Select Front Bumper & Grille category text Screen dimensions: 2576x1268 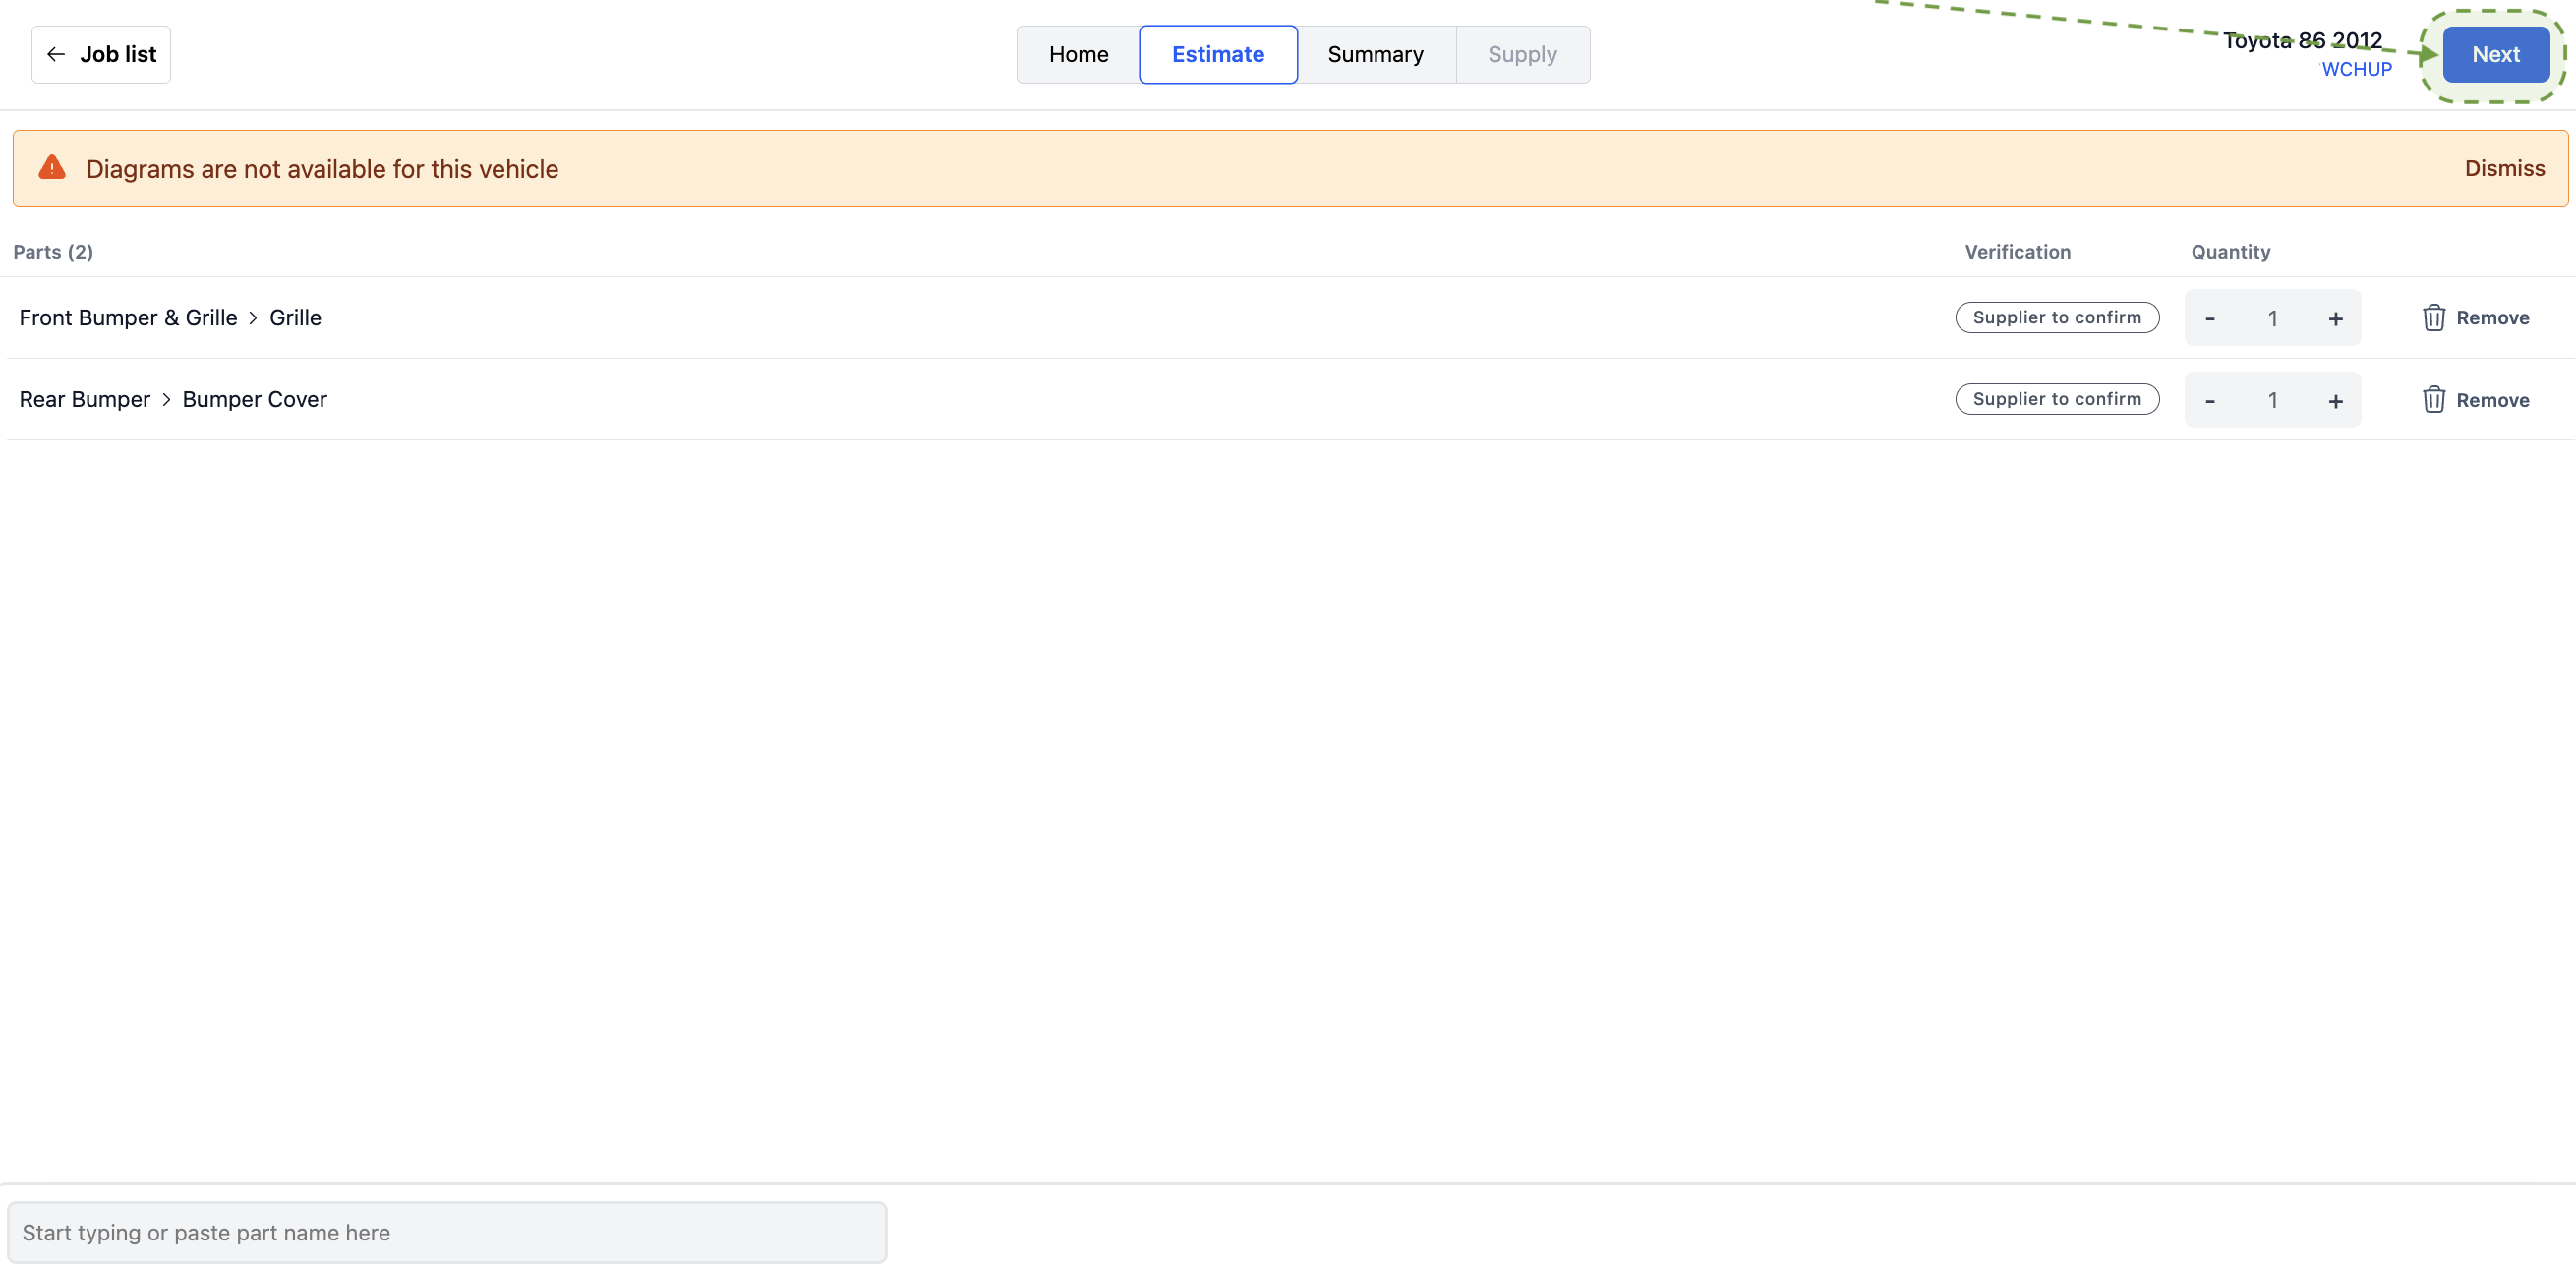point(128,317)
